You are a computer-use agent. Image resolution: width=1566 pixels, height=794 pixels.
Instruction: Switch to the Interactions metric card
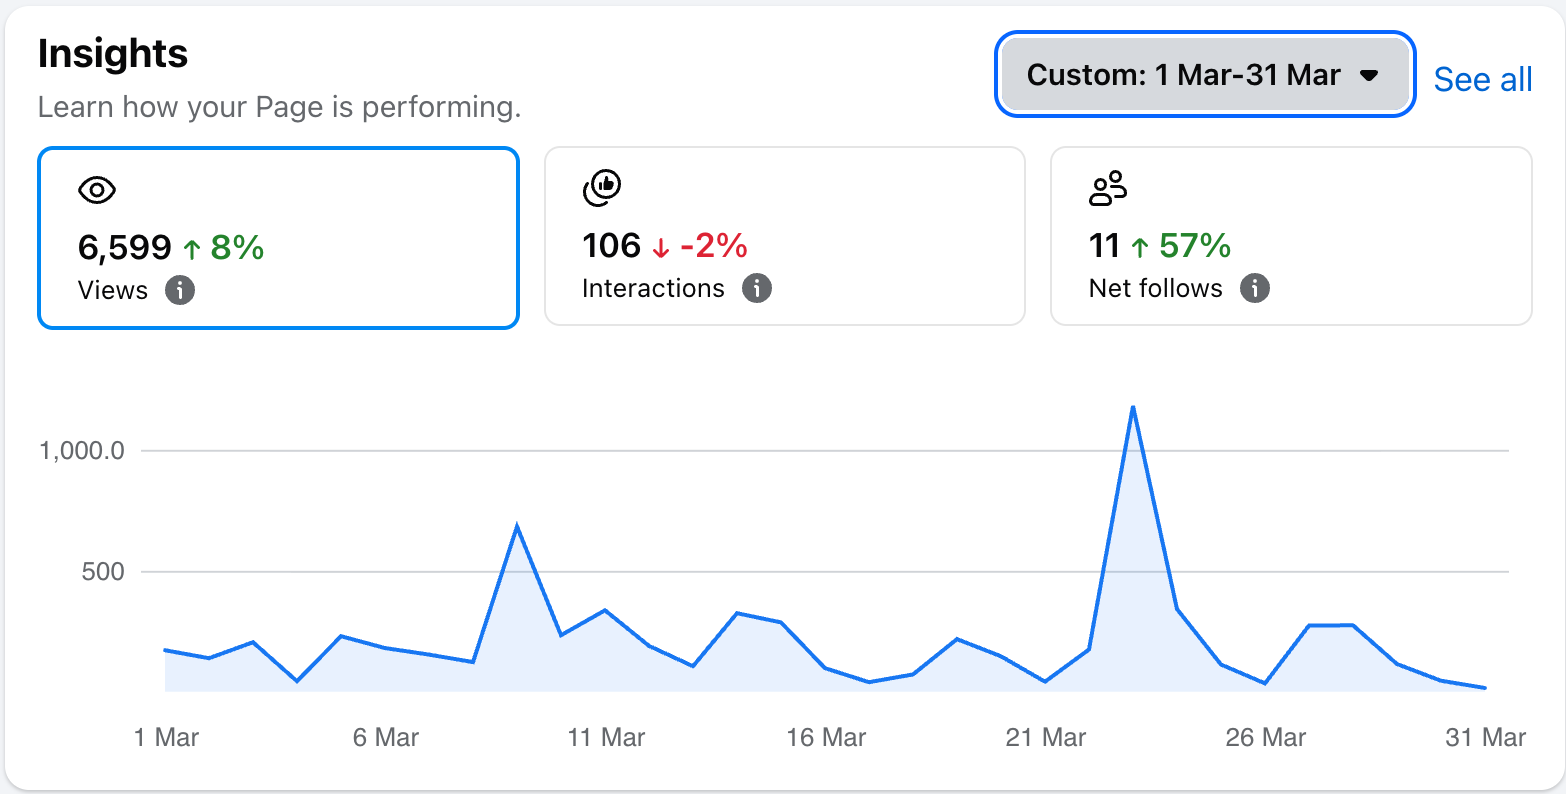[x=785, y=236]
